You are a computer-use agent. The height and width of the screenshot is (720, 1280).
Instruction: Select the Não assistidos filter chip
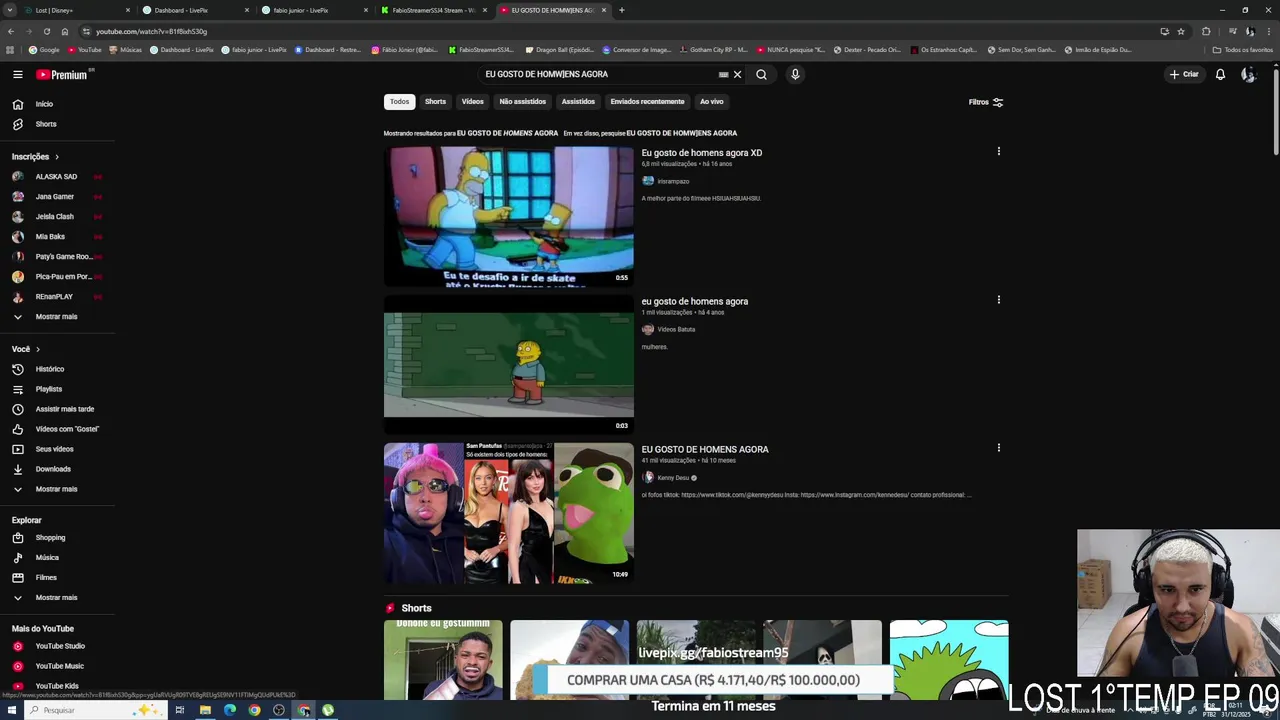[522, 102]
